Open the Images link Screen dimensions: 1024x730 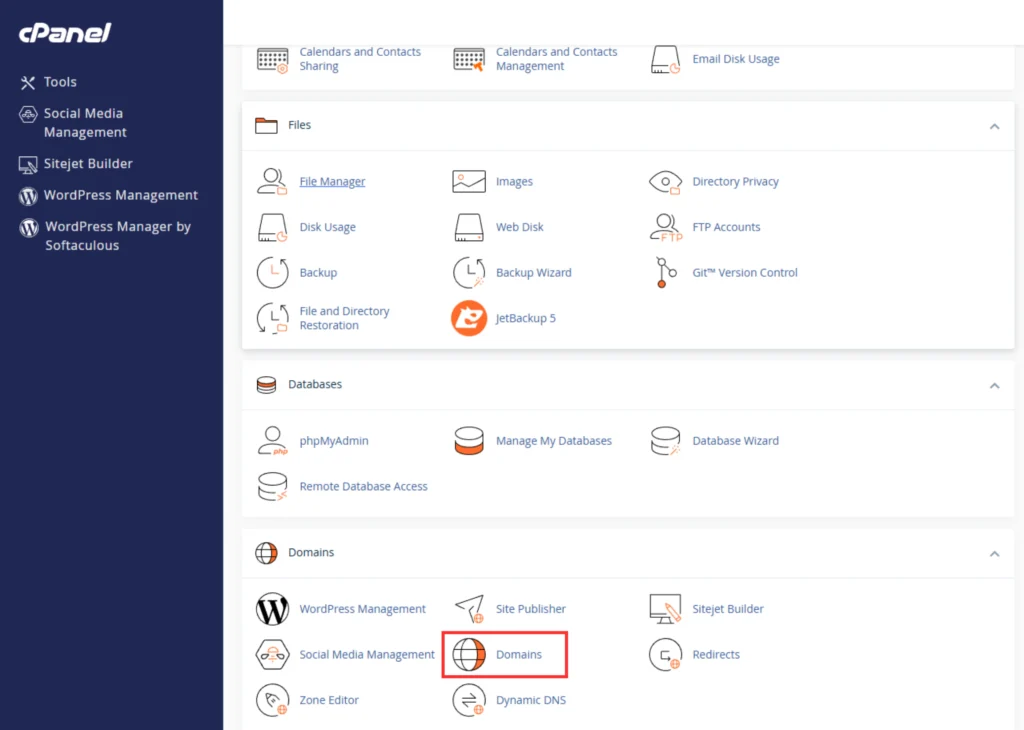tap(515, 182)
